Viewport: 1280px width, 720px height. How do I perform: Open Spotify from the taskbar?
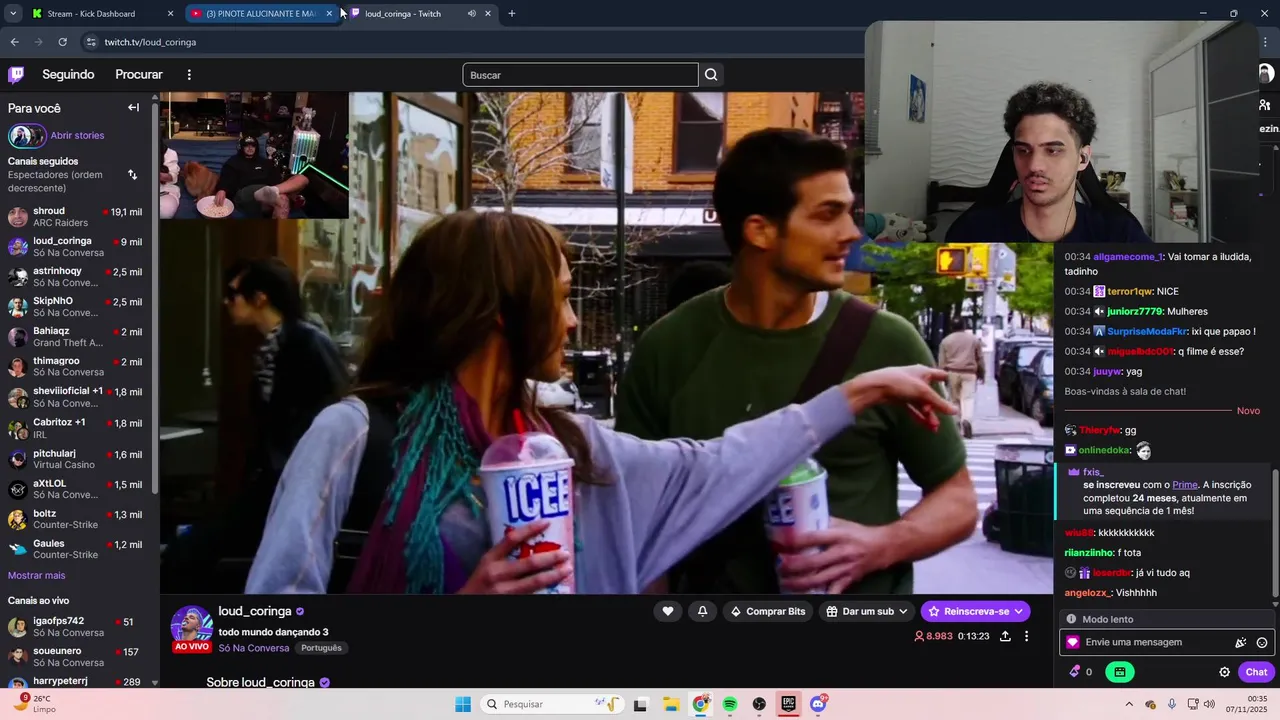click(x=730, y=704)
